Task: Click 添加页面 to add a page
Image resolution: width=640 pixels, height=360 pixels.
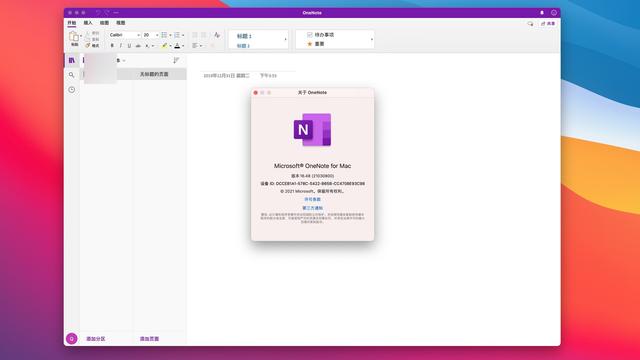Action: [x=149, y=339]
